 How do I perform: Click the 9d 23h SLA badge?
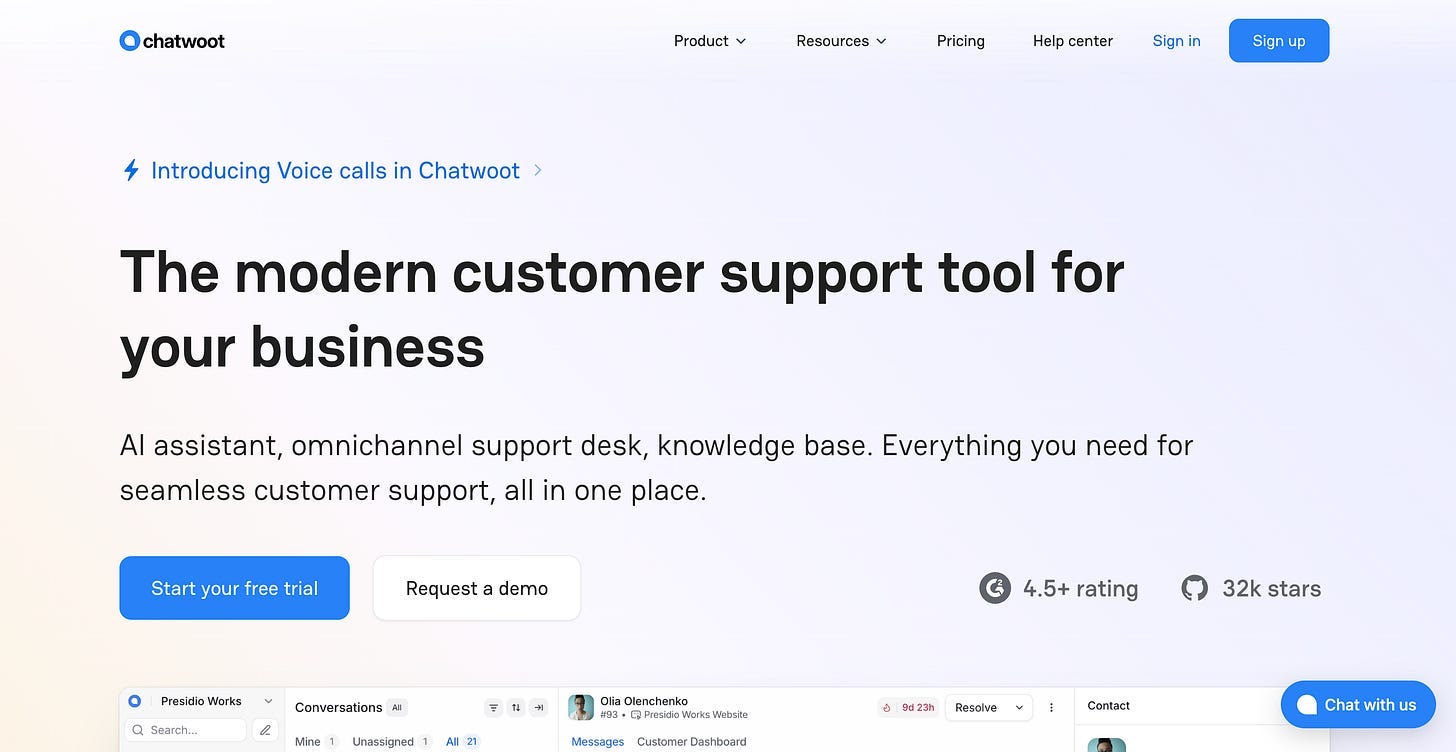coord(909,707)
